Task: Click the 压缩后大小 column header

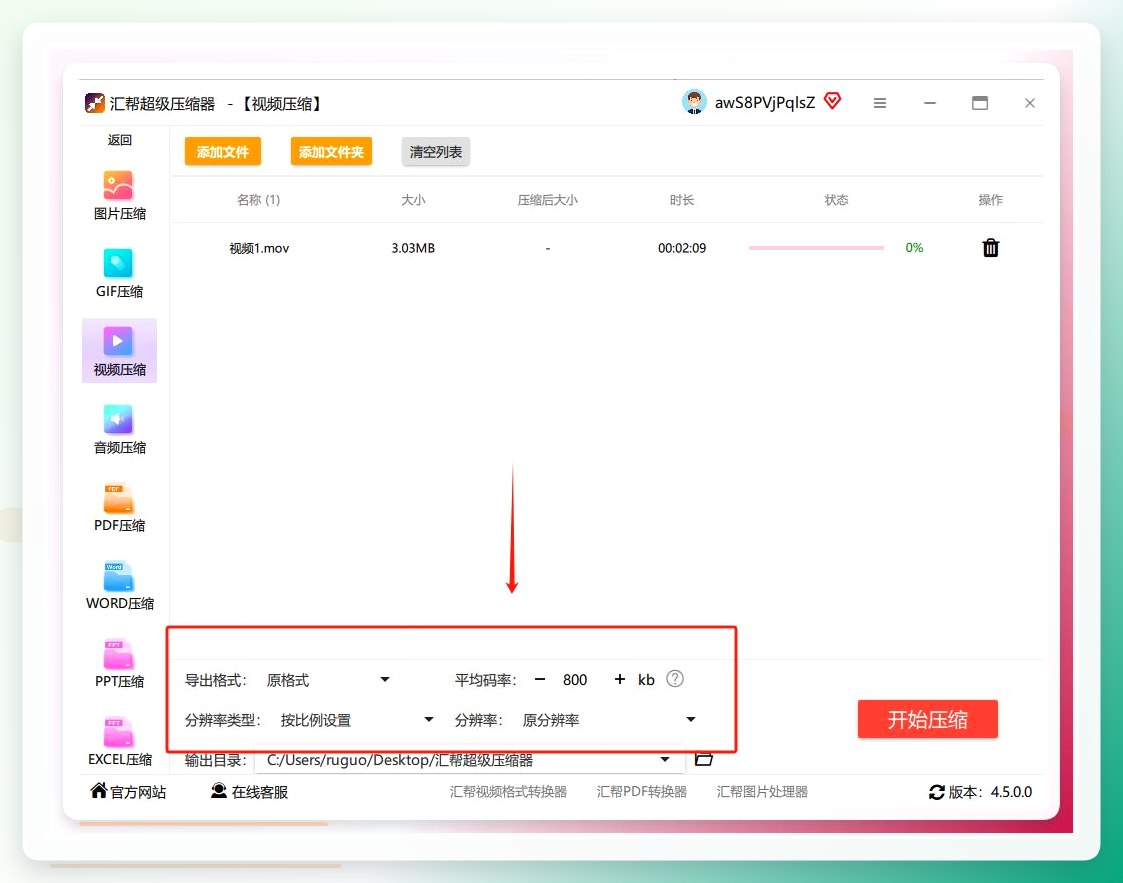Action: click(x=548, y=200)
